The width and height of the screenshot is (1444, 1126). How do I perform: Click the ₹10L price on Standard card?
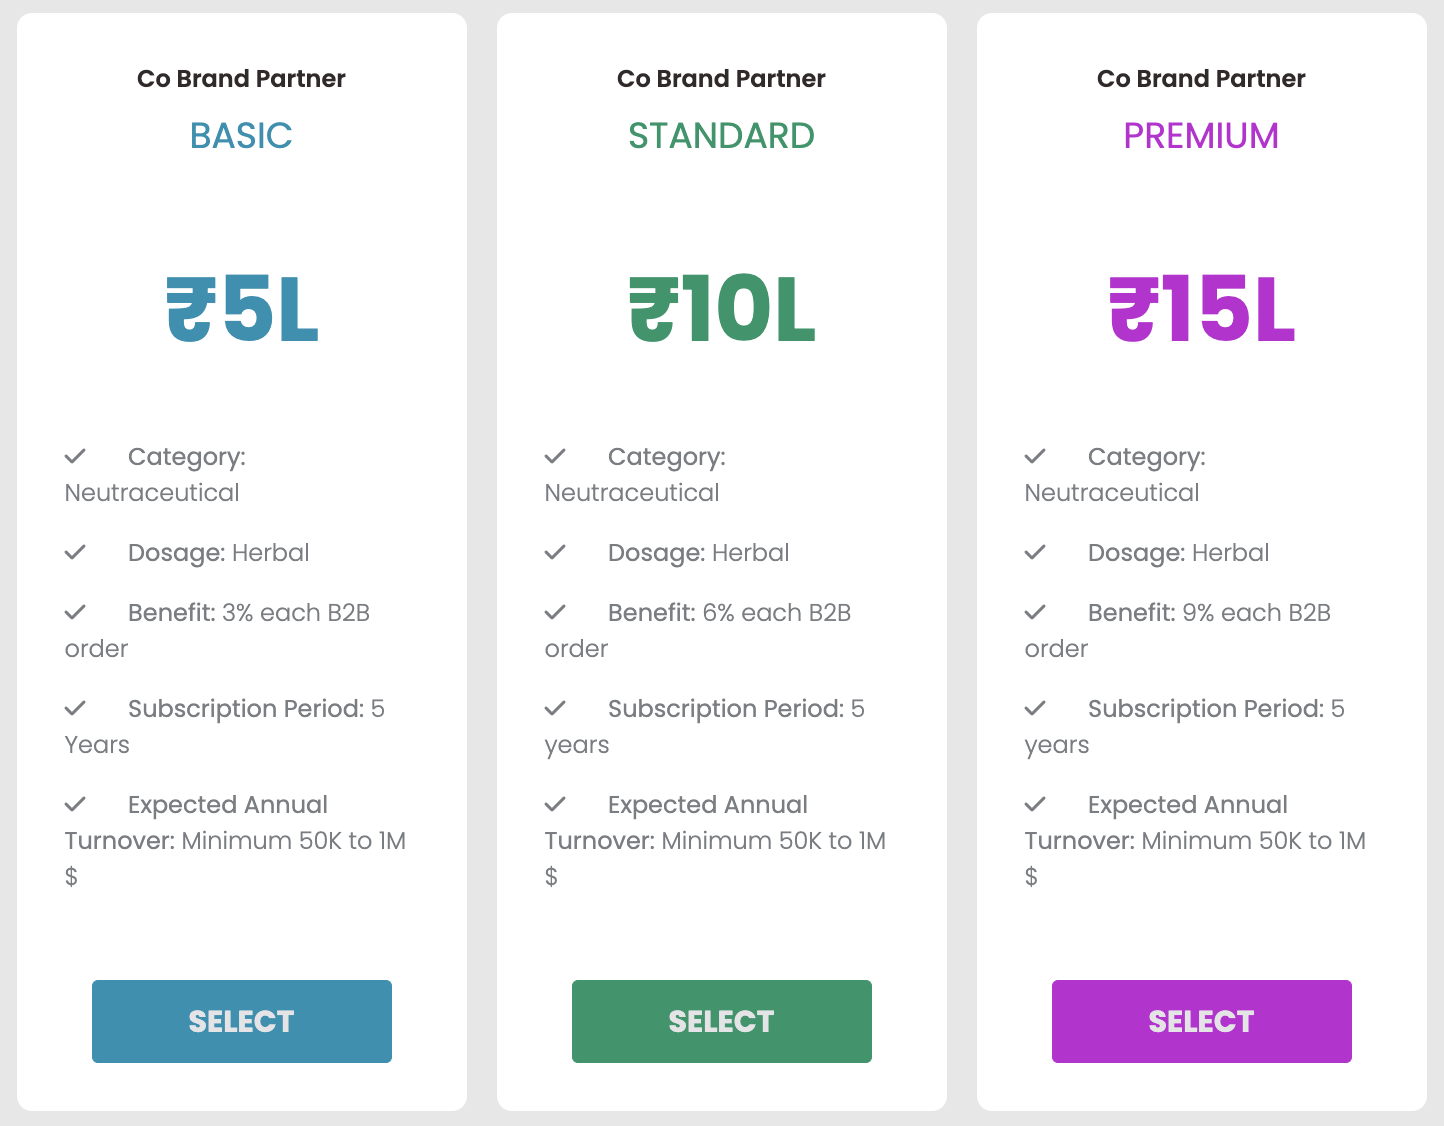pyautogui.click(x=722, y=310)
